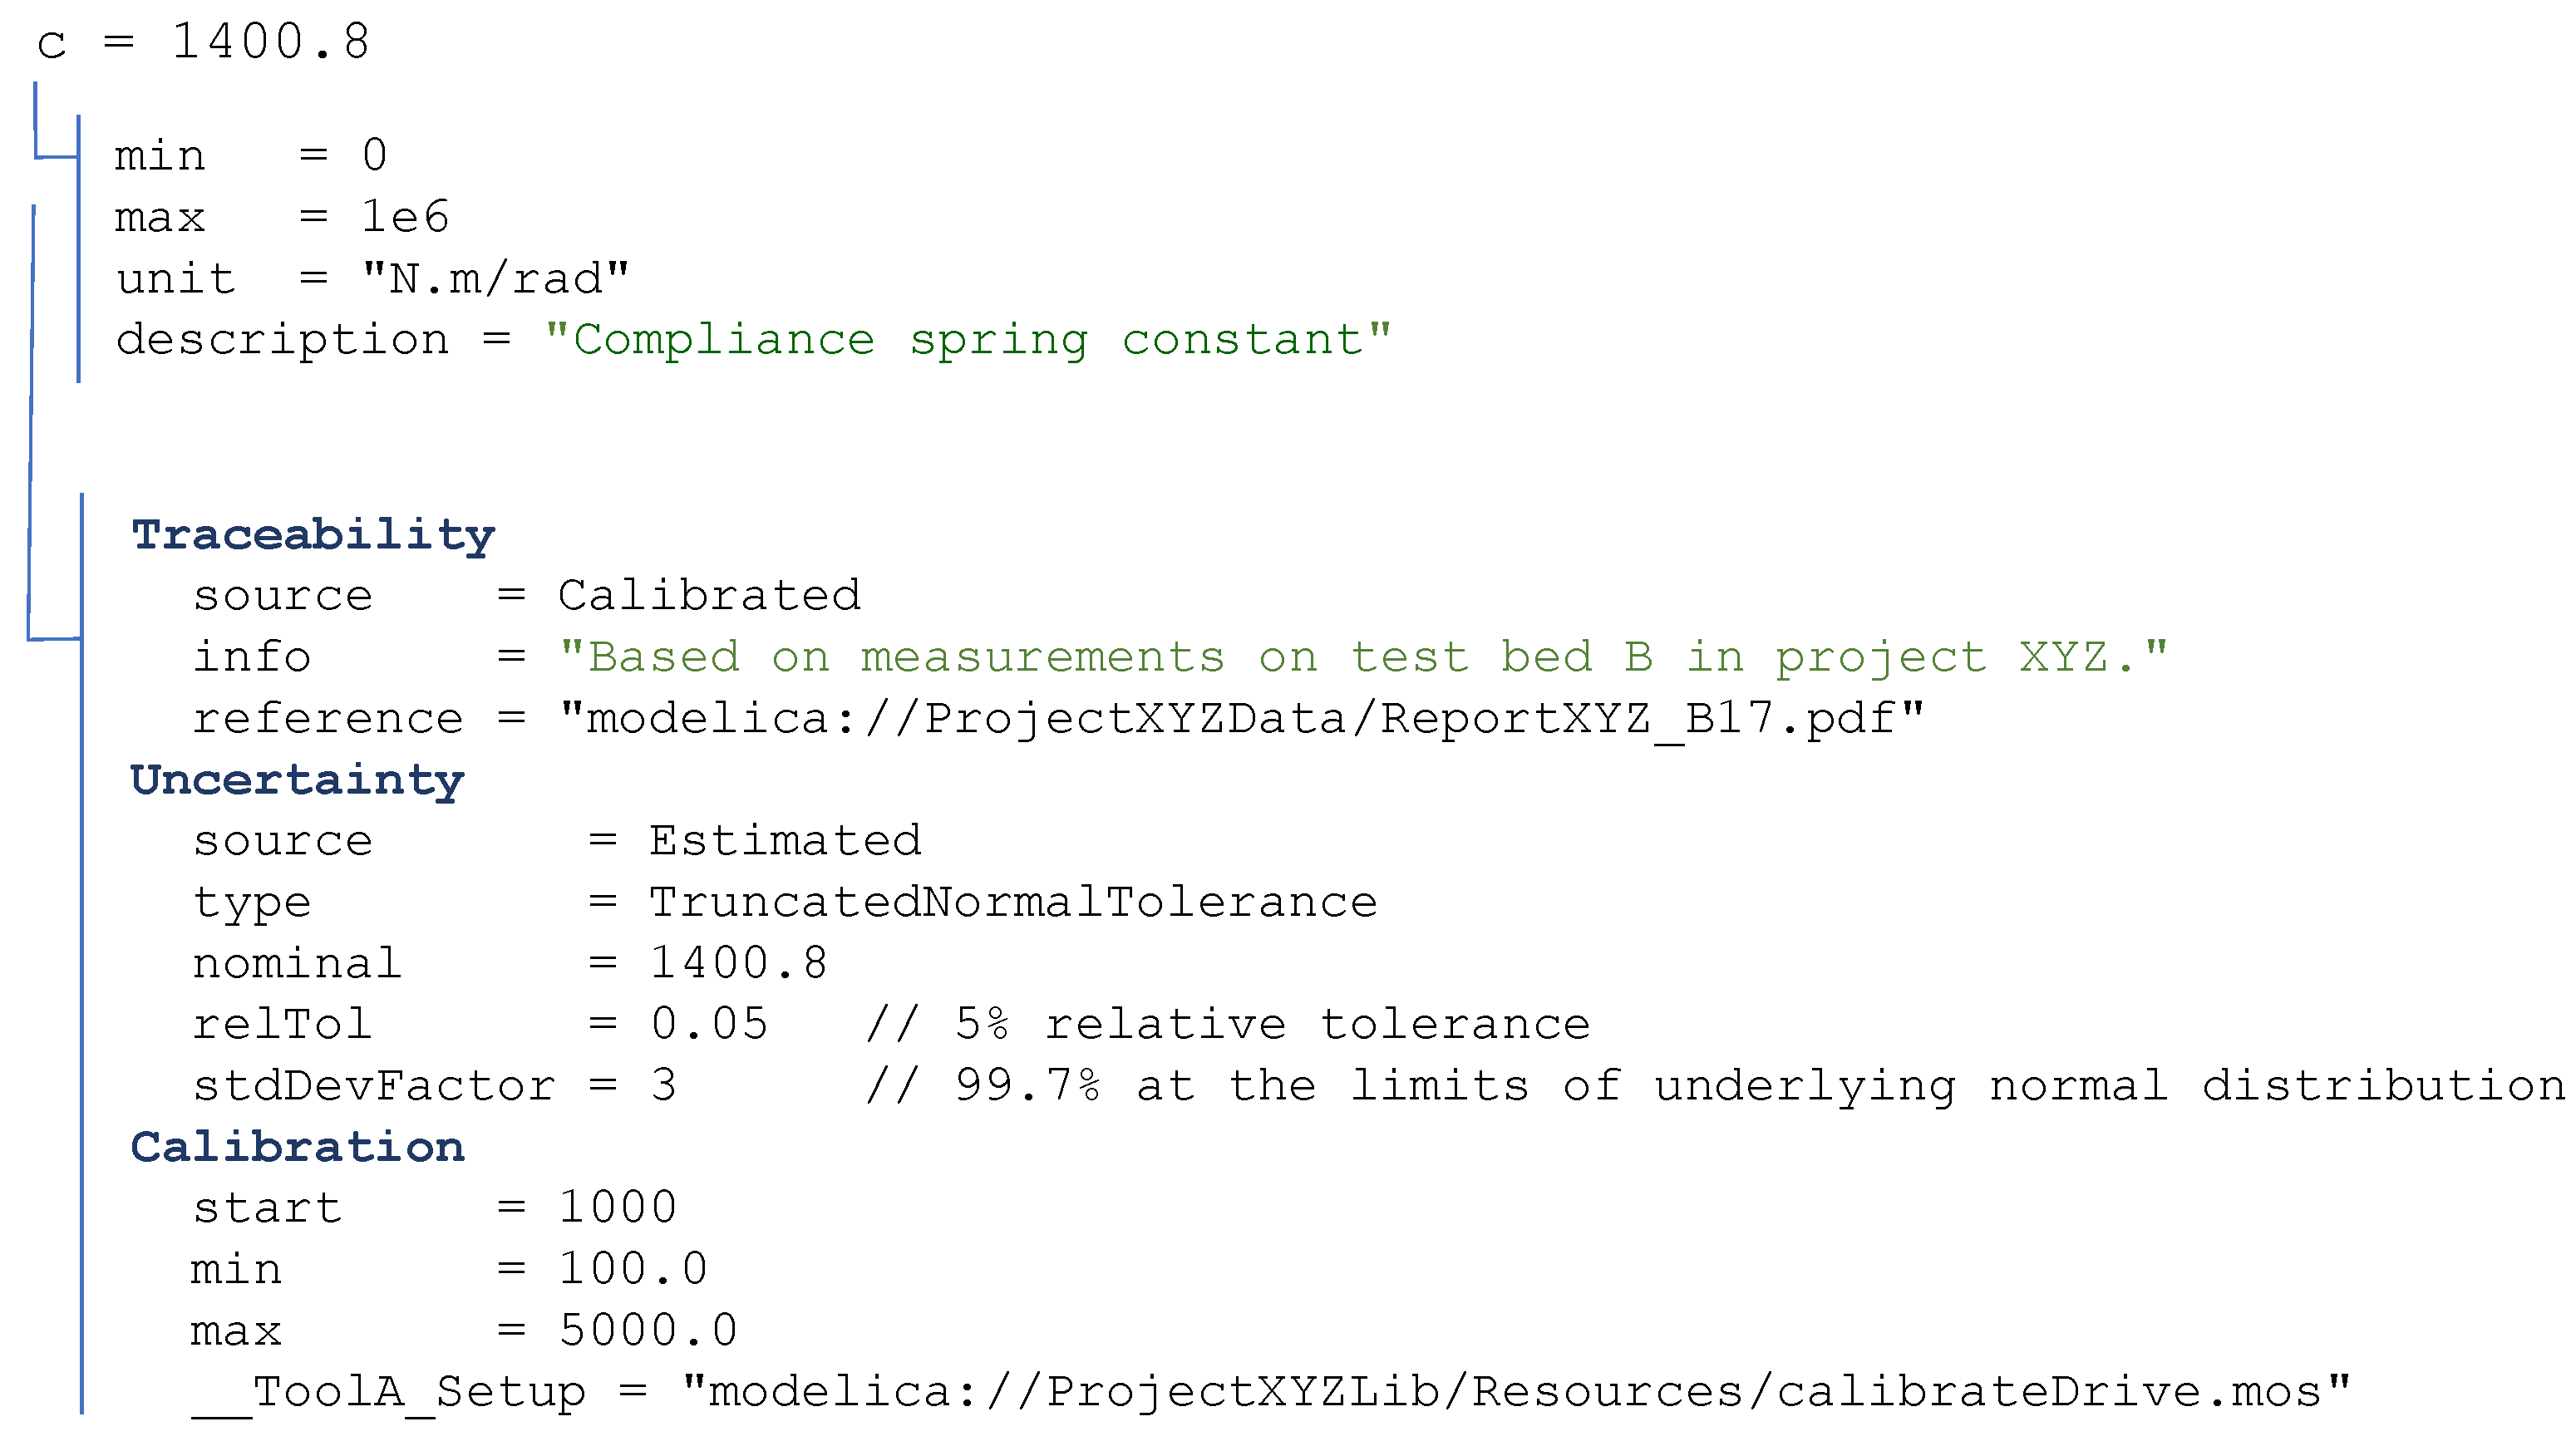This screenshot has height=1451, width=2576.
Task: Click the Calibration section heading
Action: pyautogui.click(x=297, y=1147)
